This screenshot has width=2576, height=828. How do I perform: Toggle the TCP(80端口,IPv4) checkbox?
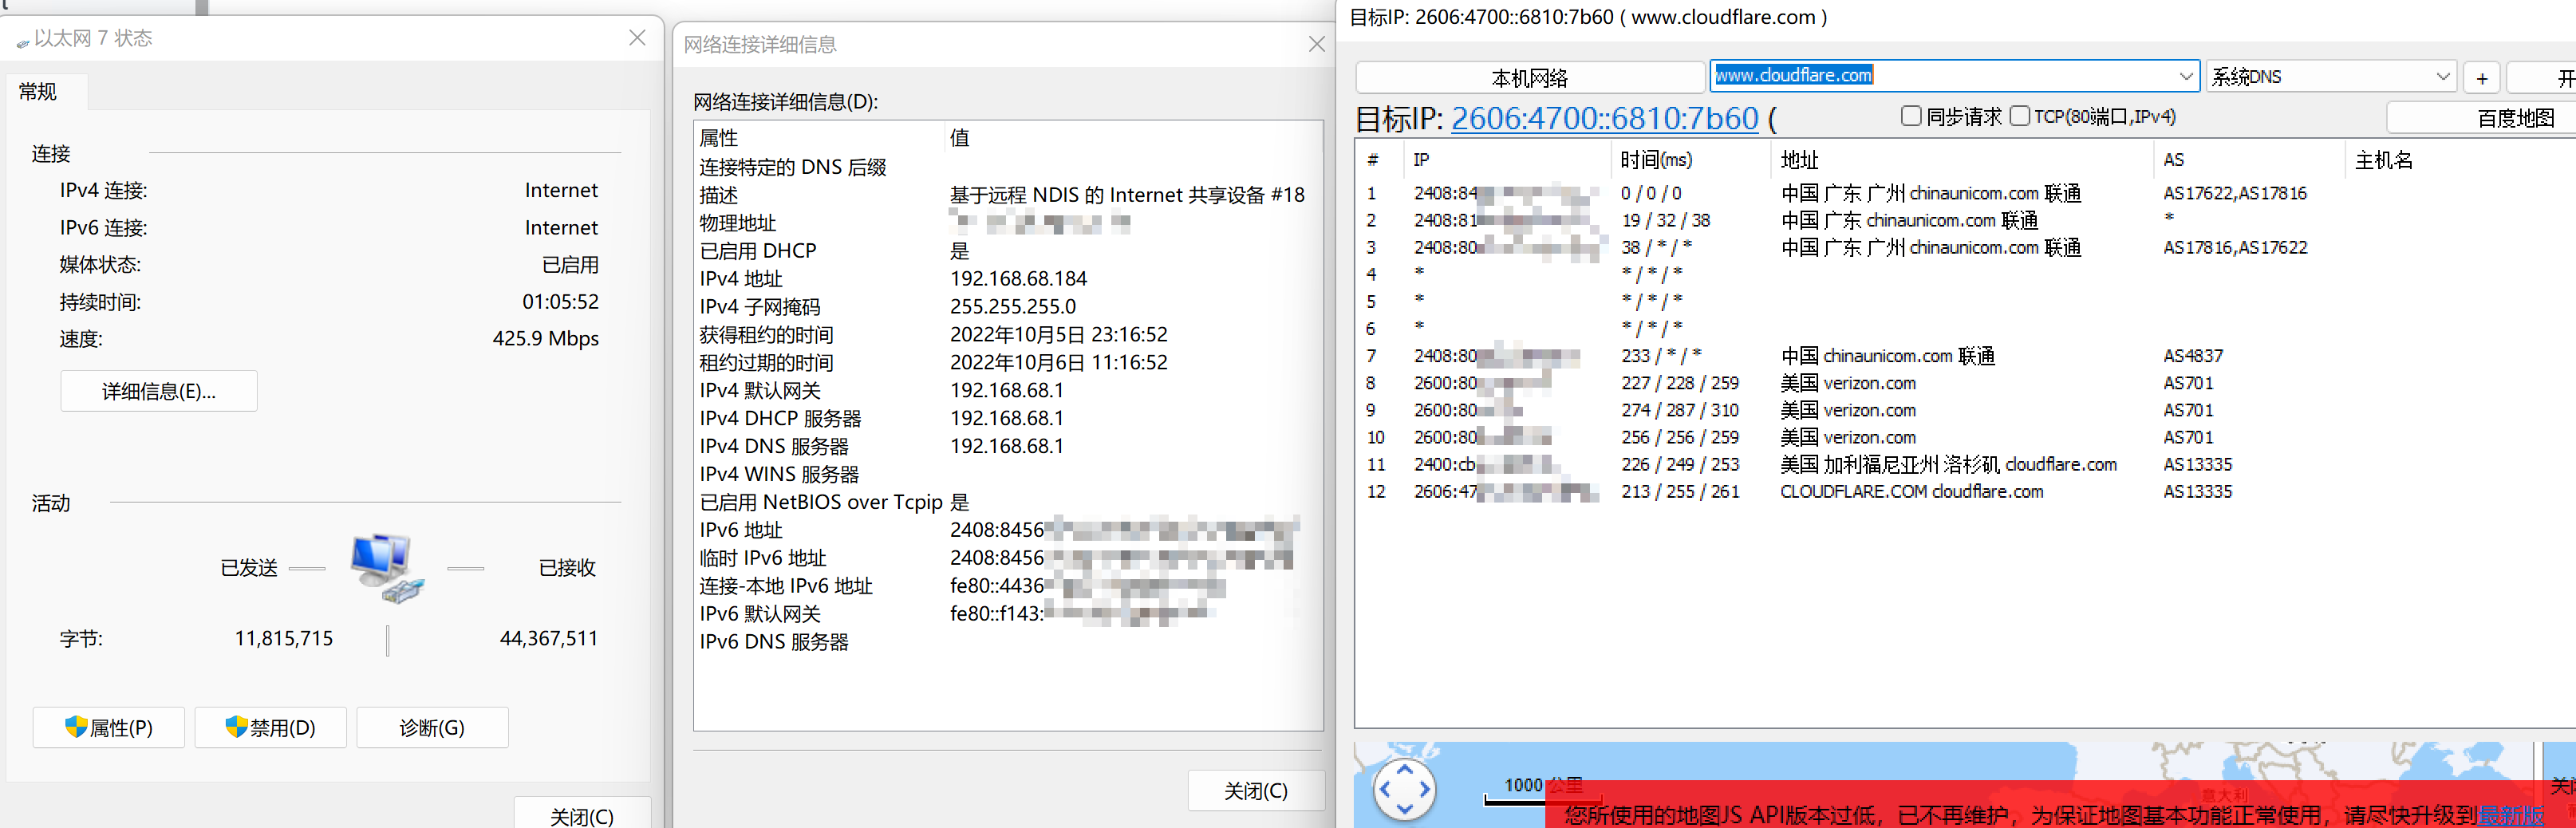click(x=2019, y=116)
